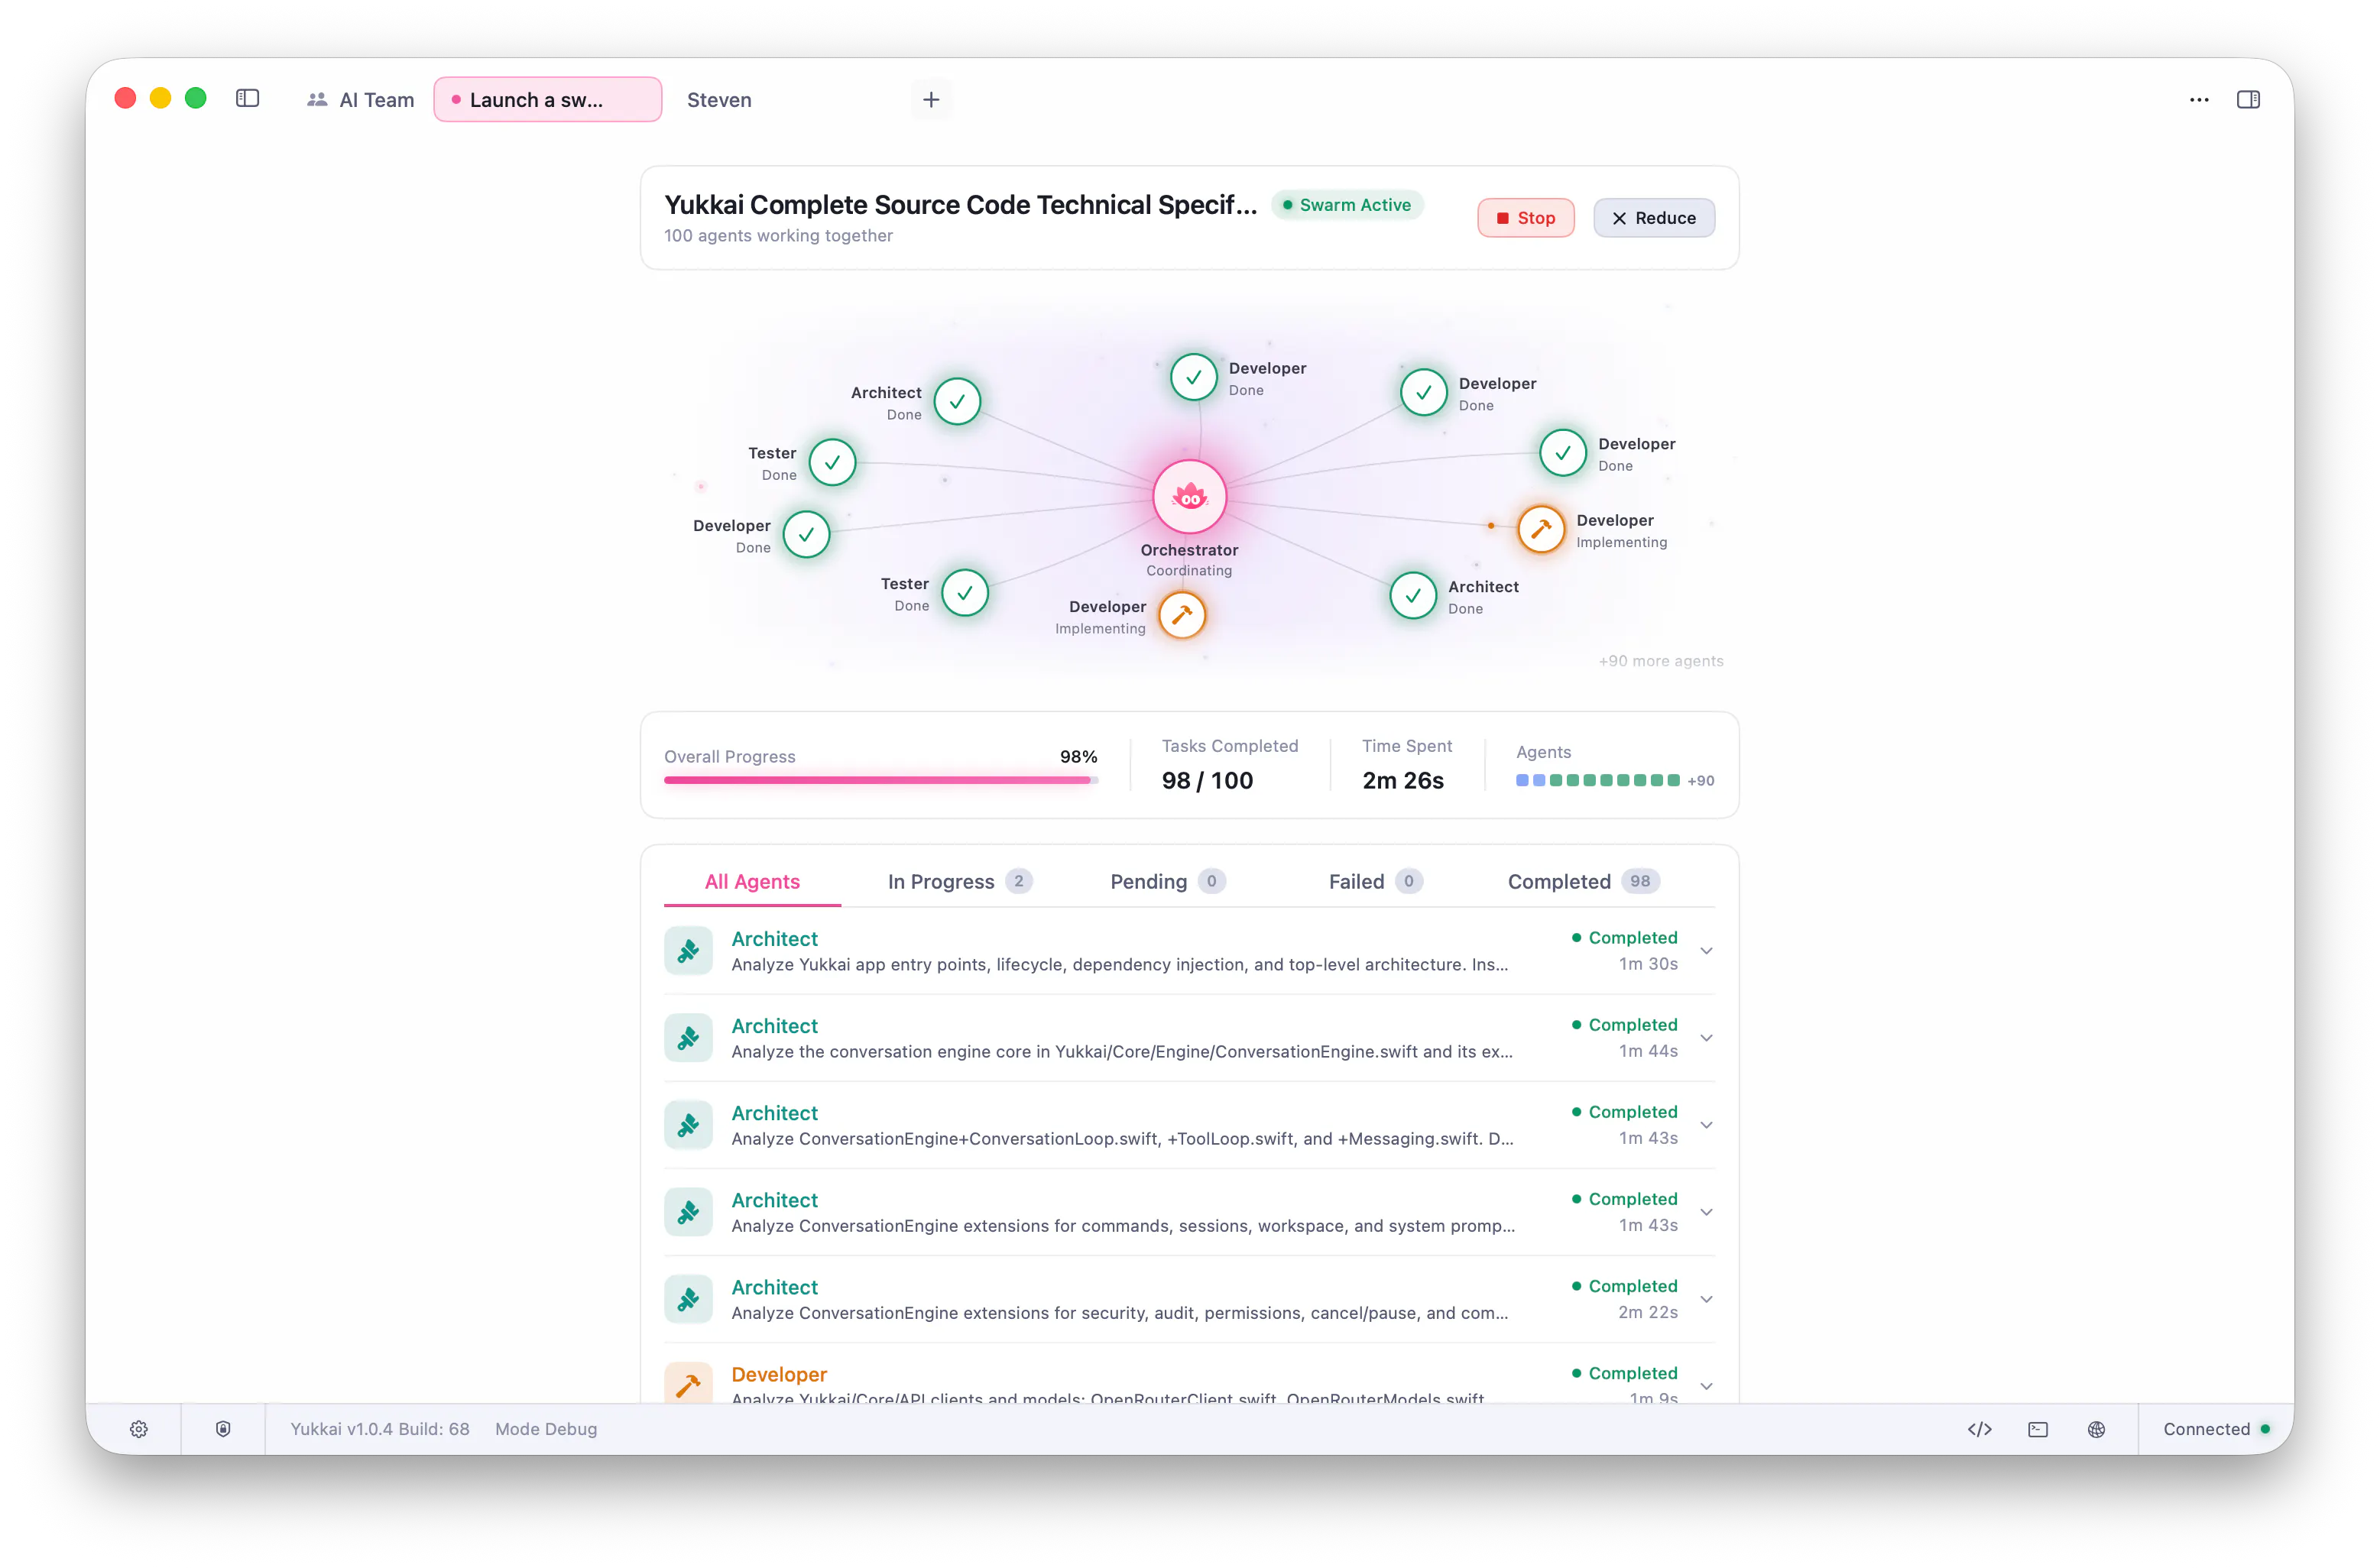Viewport: 2380px width, 1568px height.
Task: Click "100 agents working together" subtitle
Action: click(x=778, y=236)
